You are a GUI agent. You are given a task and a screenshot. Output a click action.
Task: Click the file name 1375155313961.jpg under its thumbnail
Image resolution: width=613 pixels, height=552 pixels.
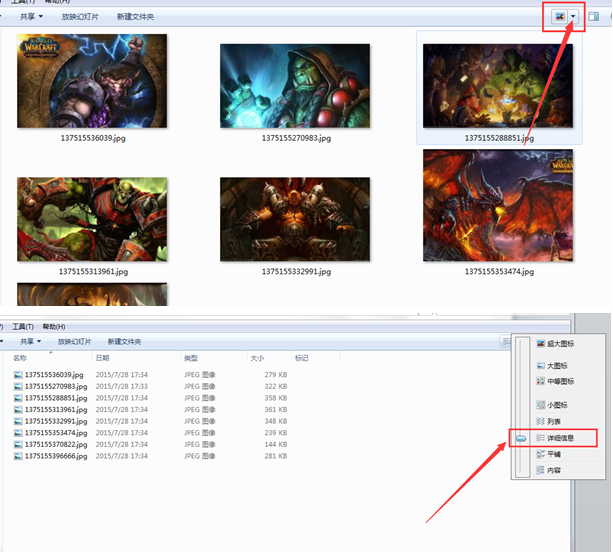click(93, 271)
